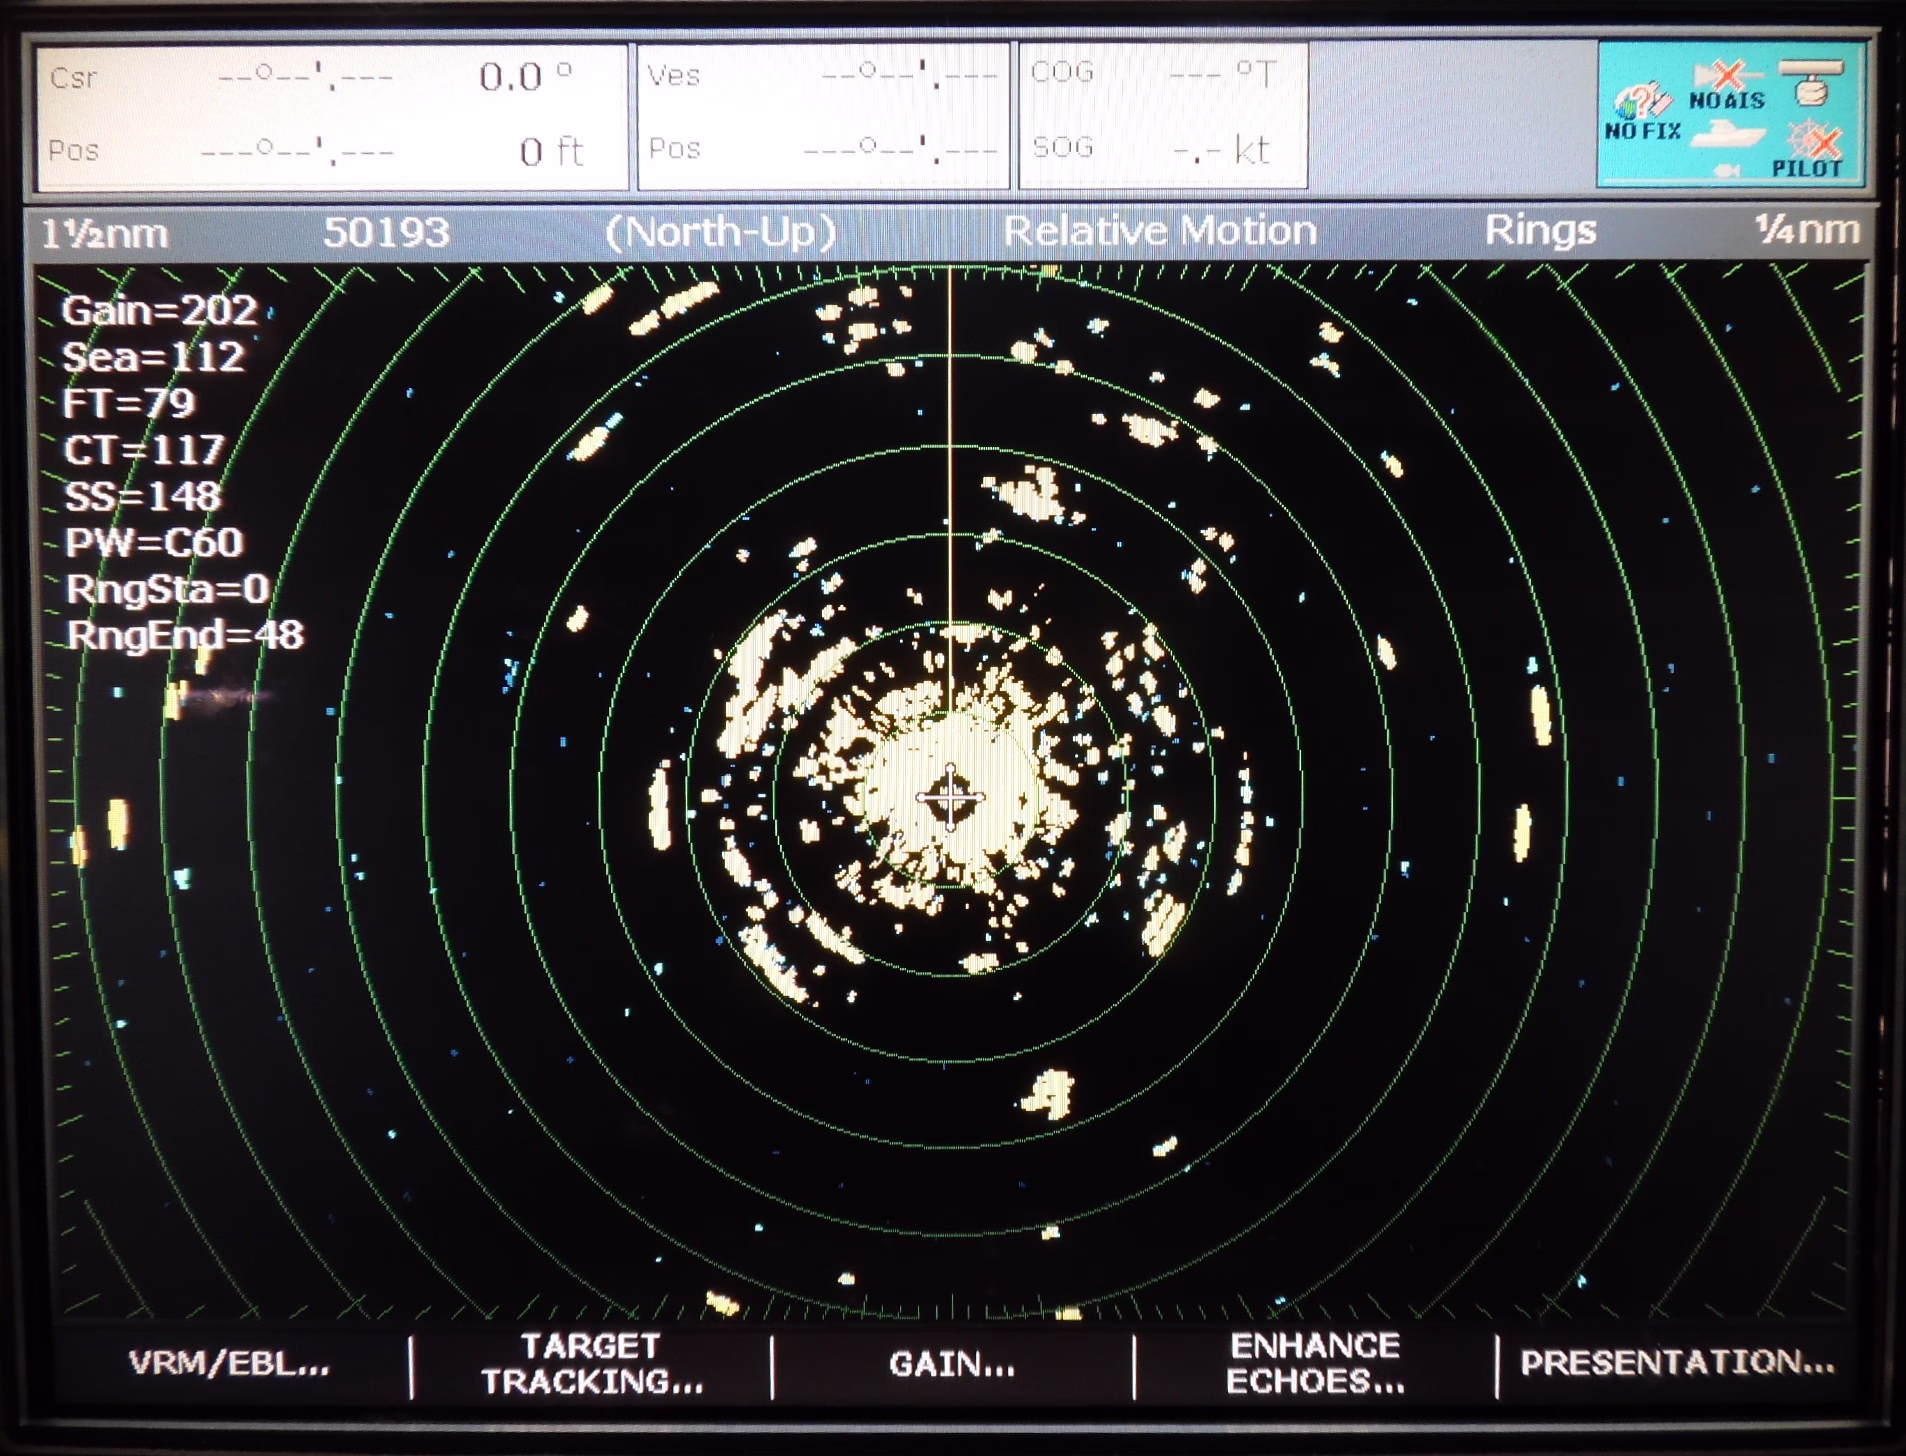The image size is (1906, 1456).
Task: Click the RngSta=0 readout
Action: (x=168, y=589)
